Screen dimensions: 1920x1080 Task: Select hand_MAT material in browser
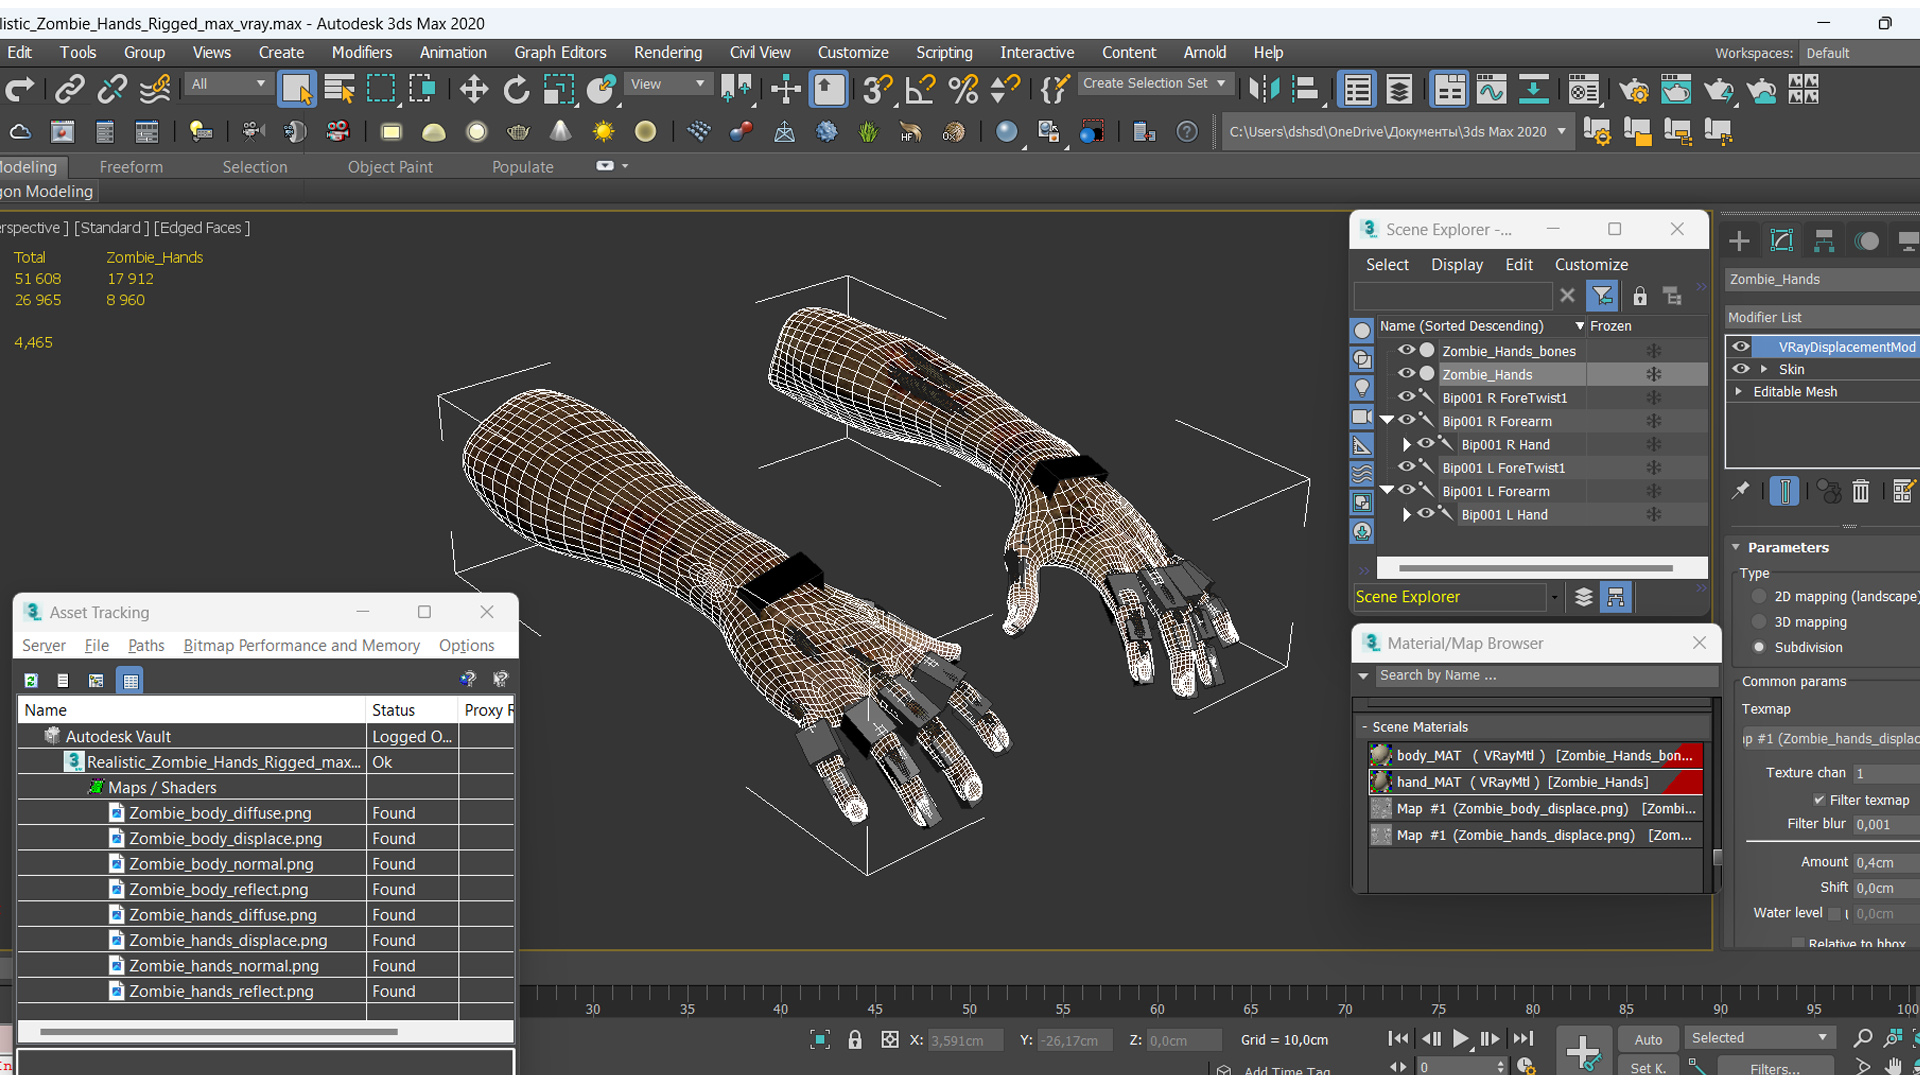[1535, 782]
